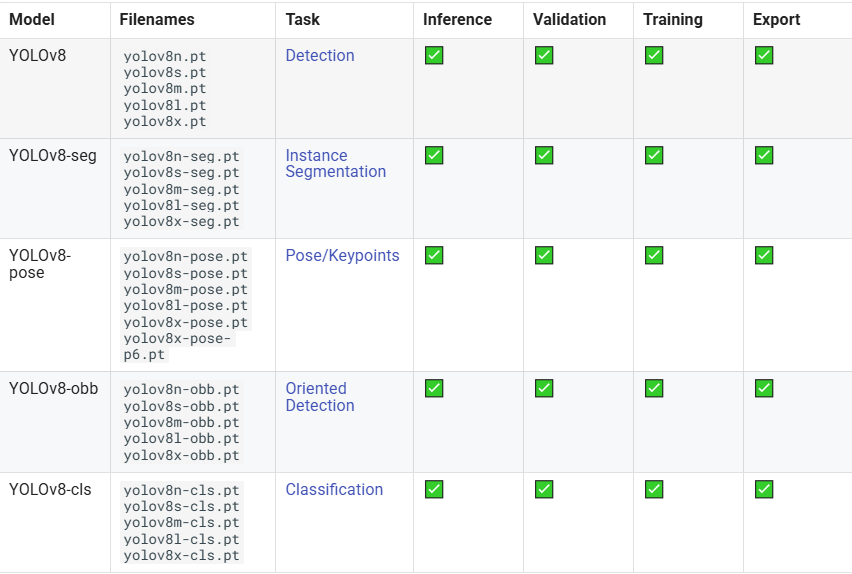Click the Filenames column header
This screenshot has height=574, width=852.
[157, 20]
